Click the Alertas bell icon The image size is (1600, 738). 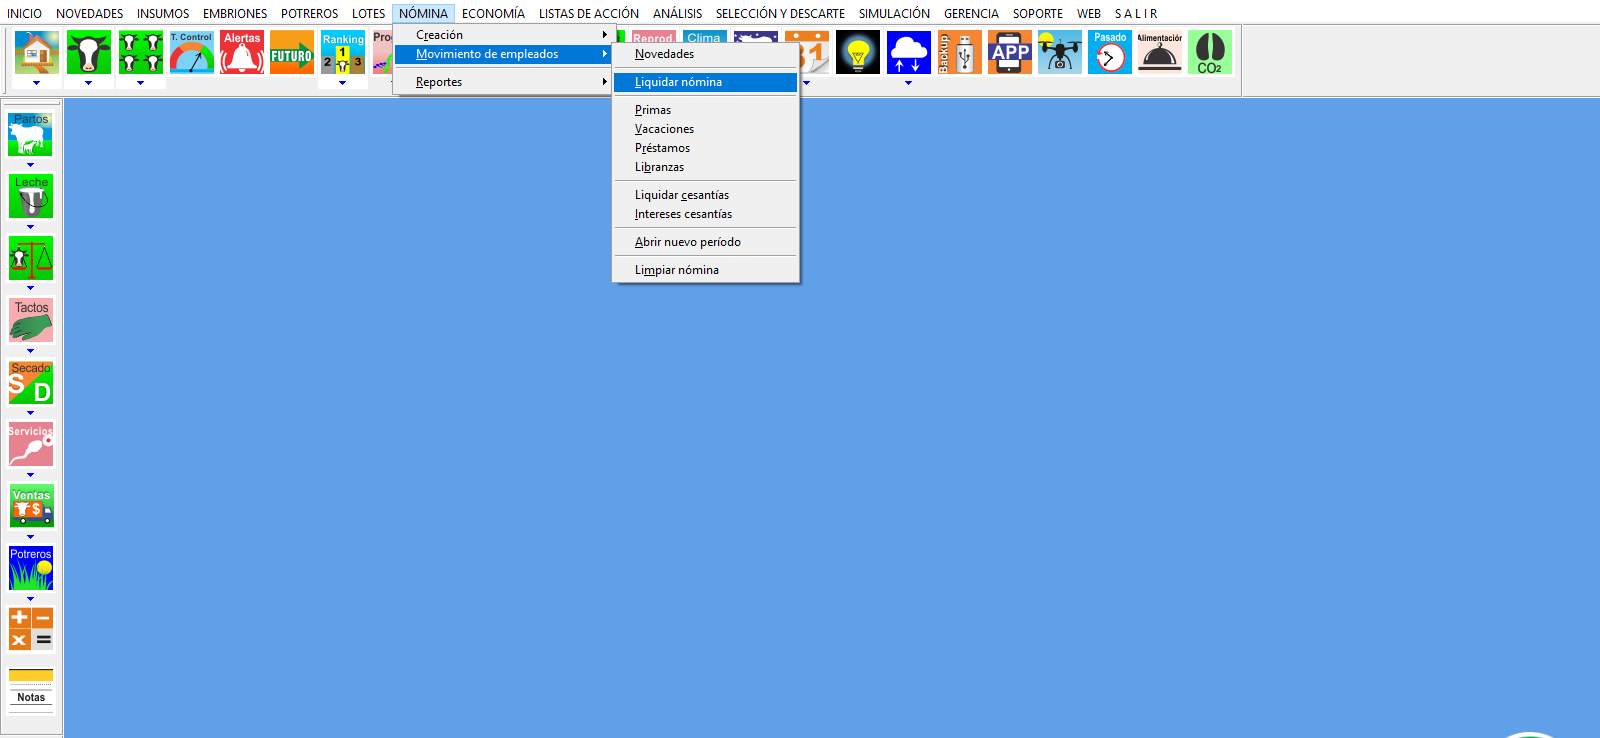coord(242,53)
